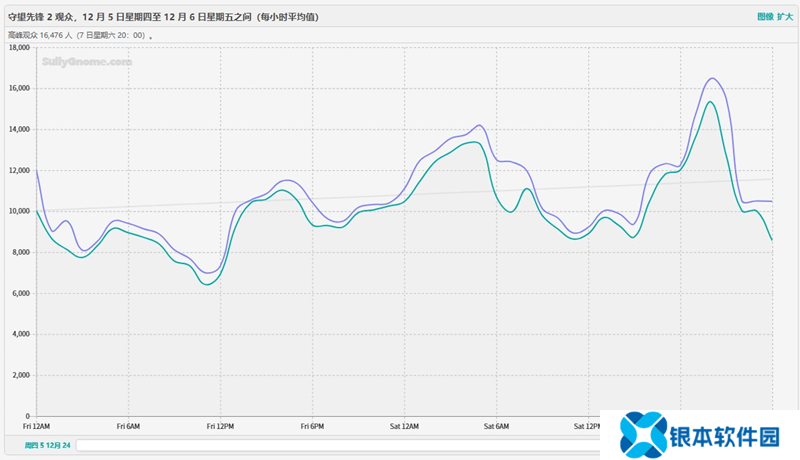Click the 图像 link at top right
Image resolution: width=800 pixels, height=460 pixels.
(x=765, y=17)
